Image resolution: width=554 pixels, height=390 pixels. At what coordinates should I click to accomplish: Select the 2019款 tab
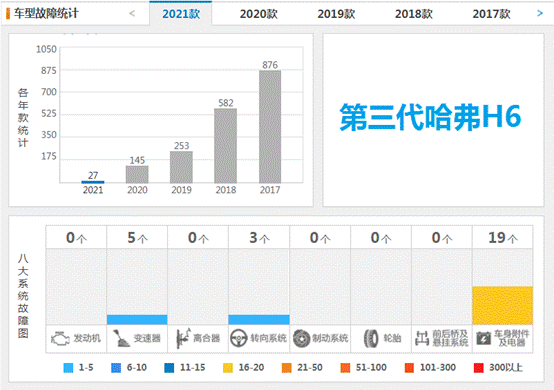click(x=336, y=14)
